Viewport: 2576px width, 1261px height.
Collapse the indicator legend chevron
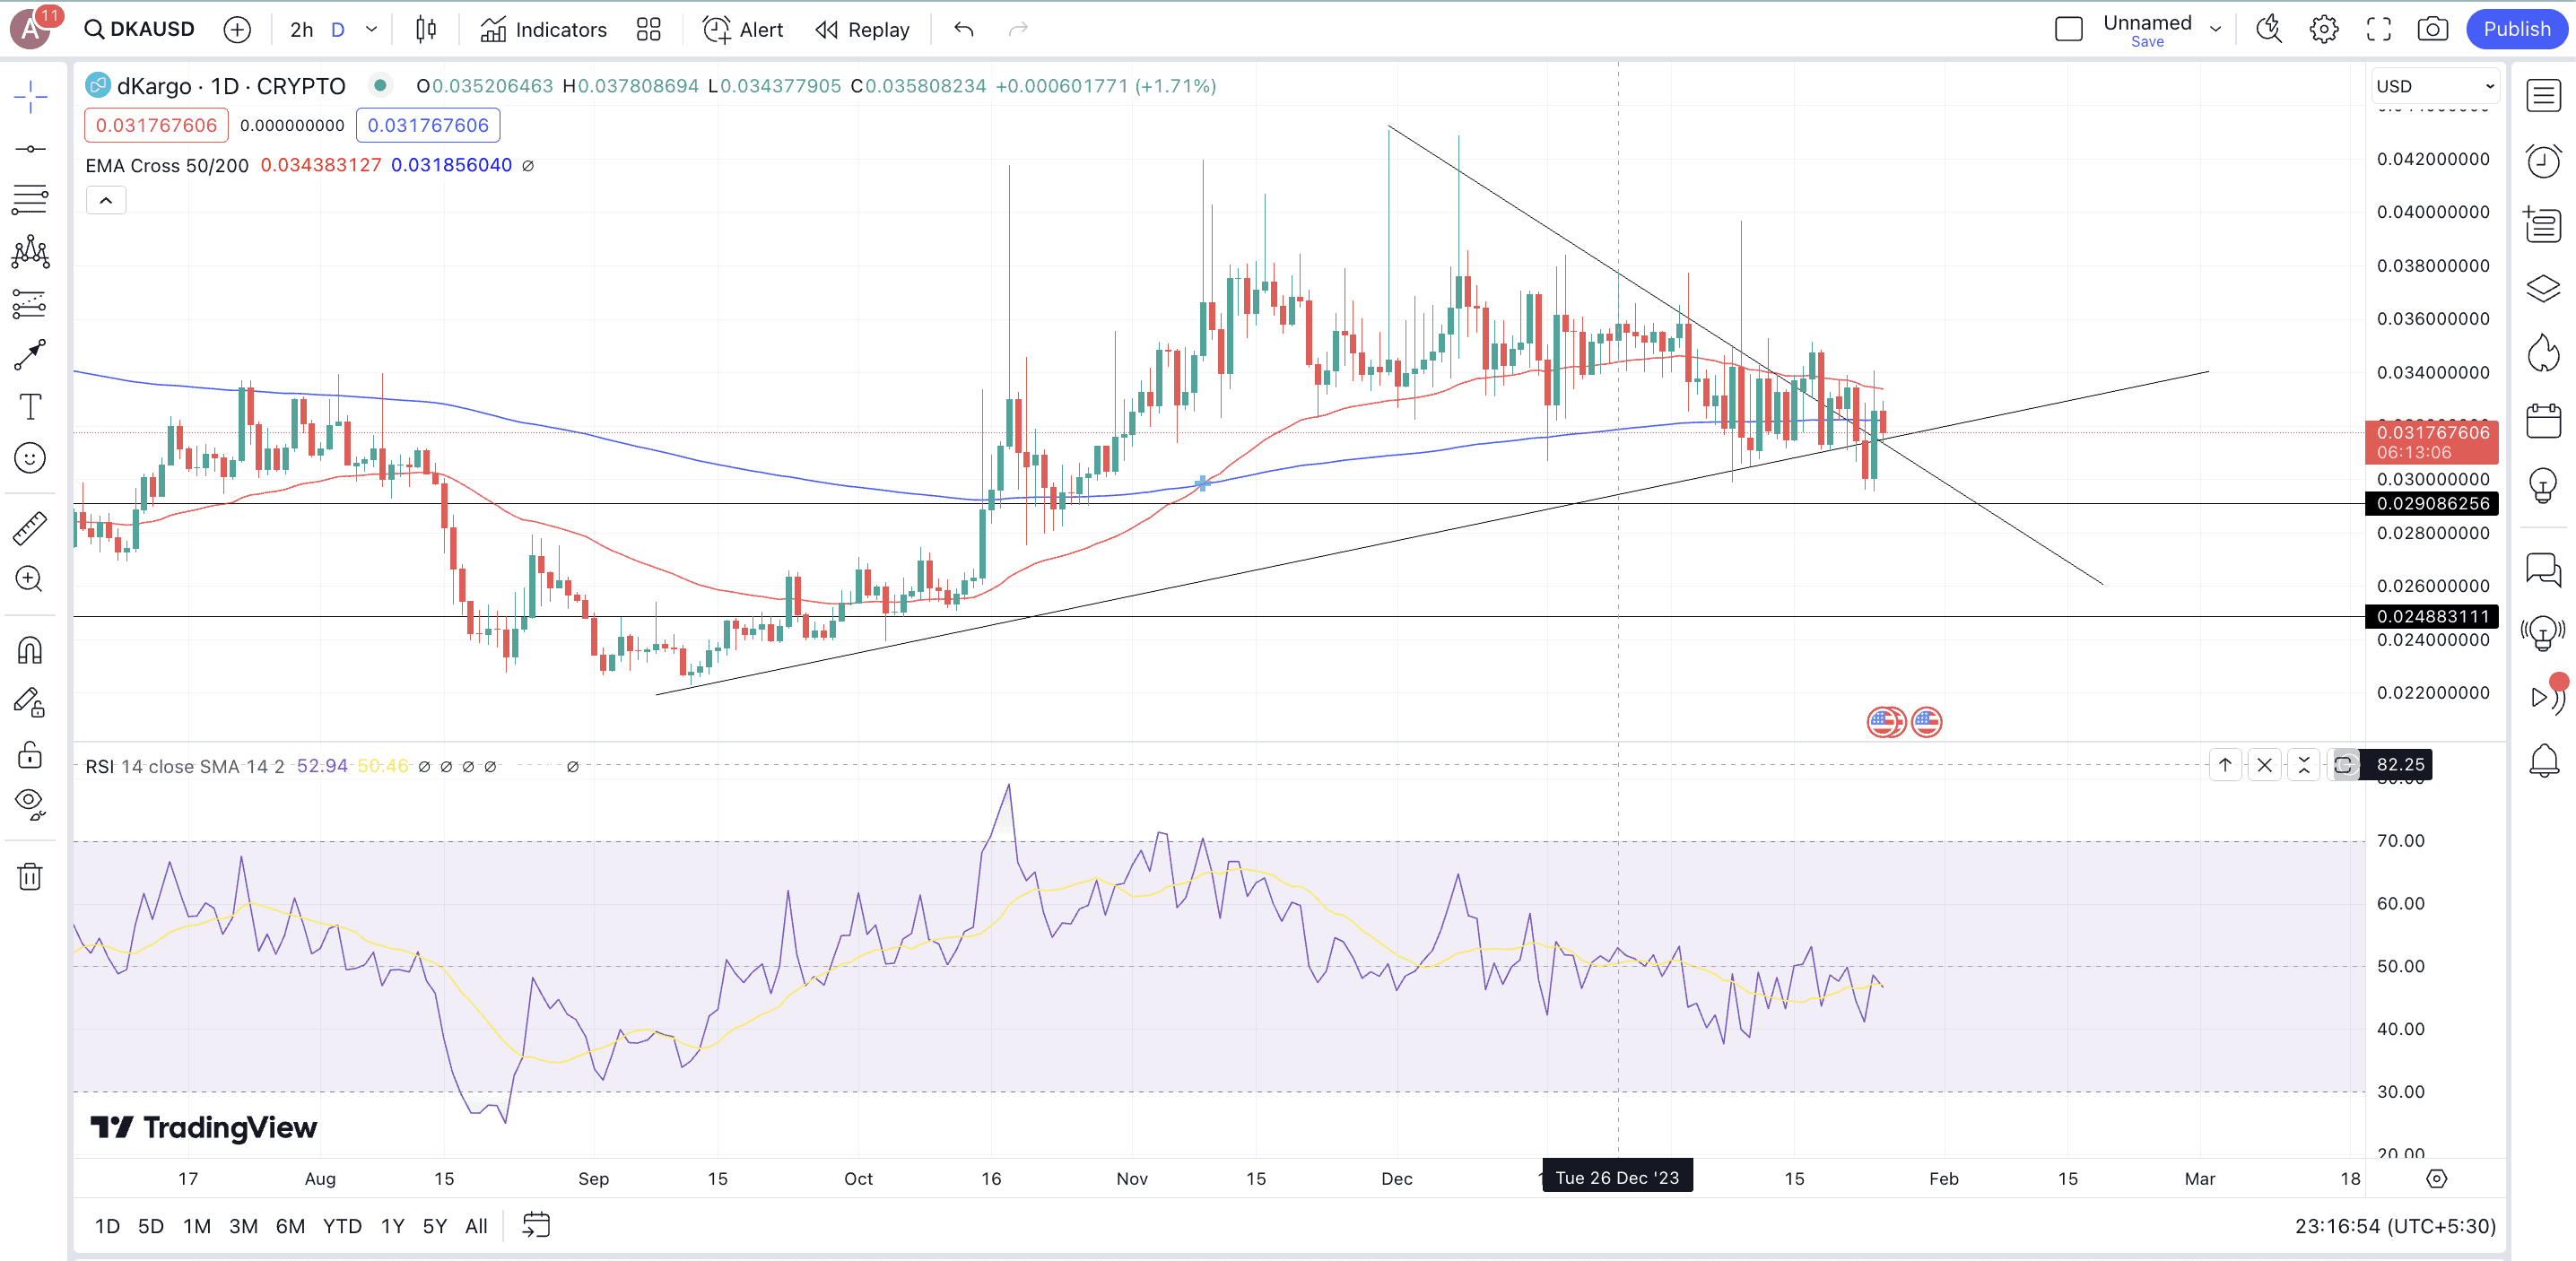(106, 200)
